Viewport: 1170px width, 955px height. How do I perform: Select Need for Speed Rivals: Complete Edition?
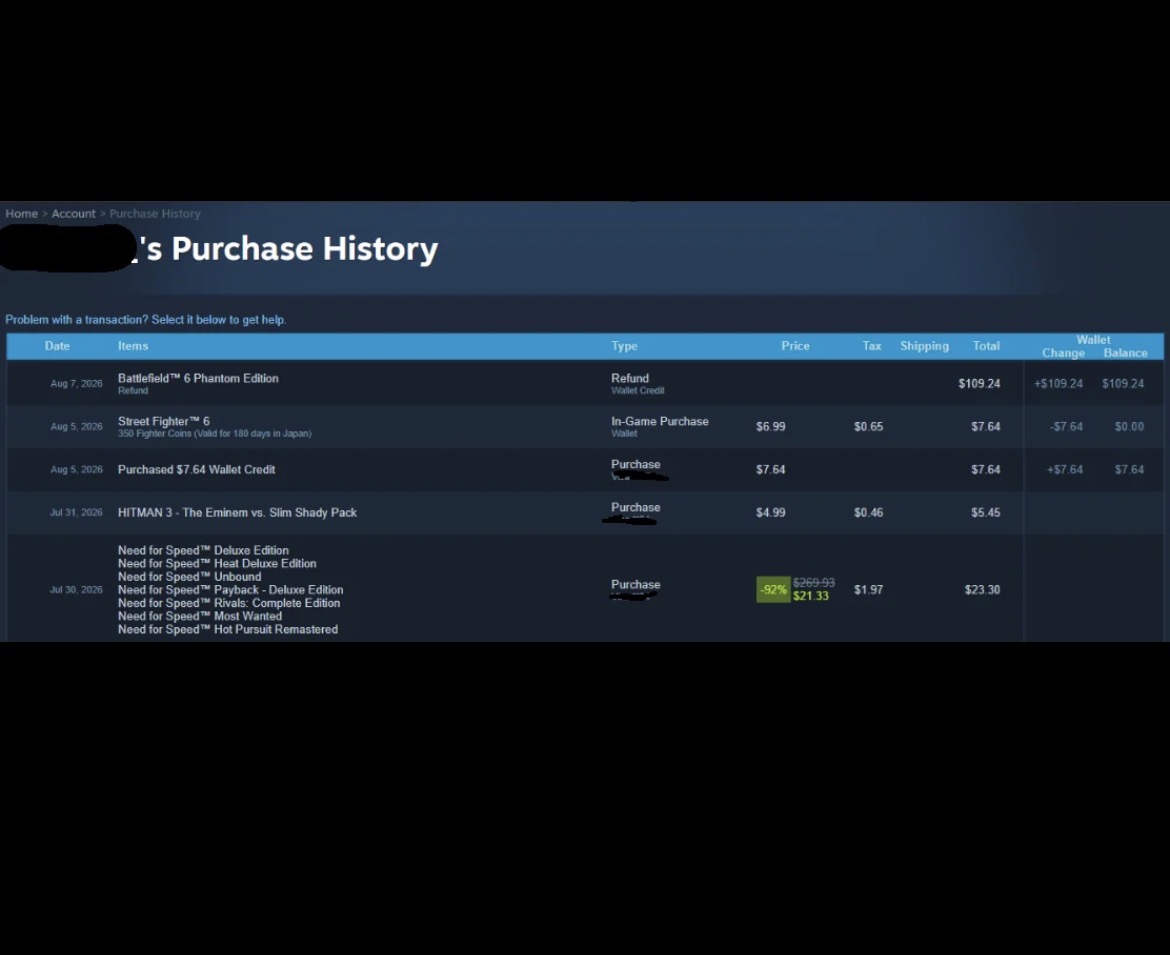[x=229, y=603]
